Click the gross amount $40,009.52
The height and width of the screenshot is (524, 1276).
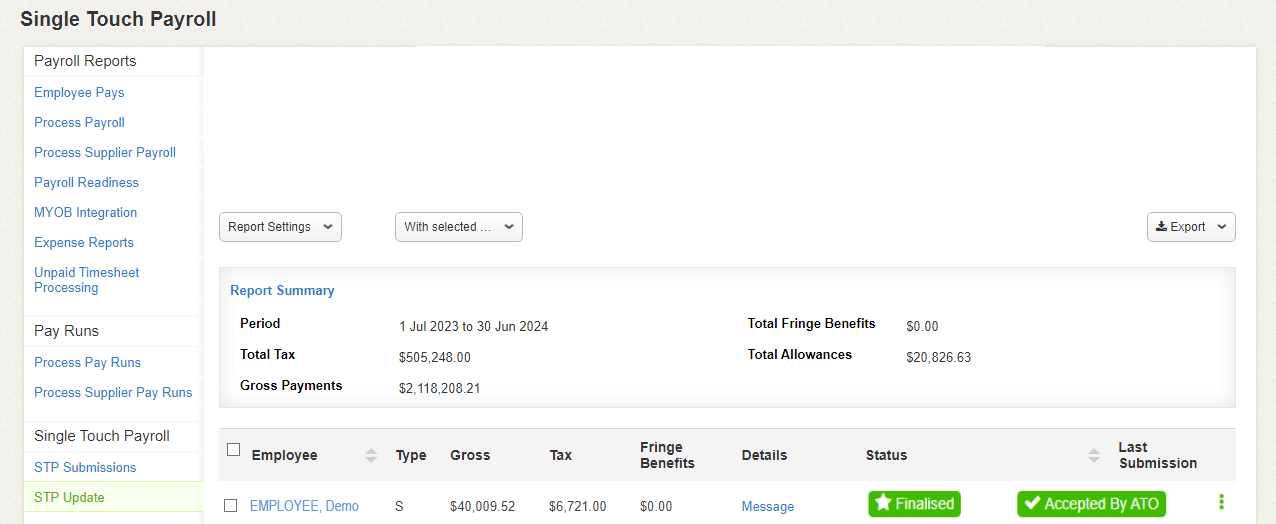coord(483,506)
